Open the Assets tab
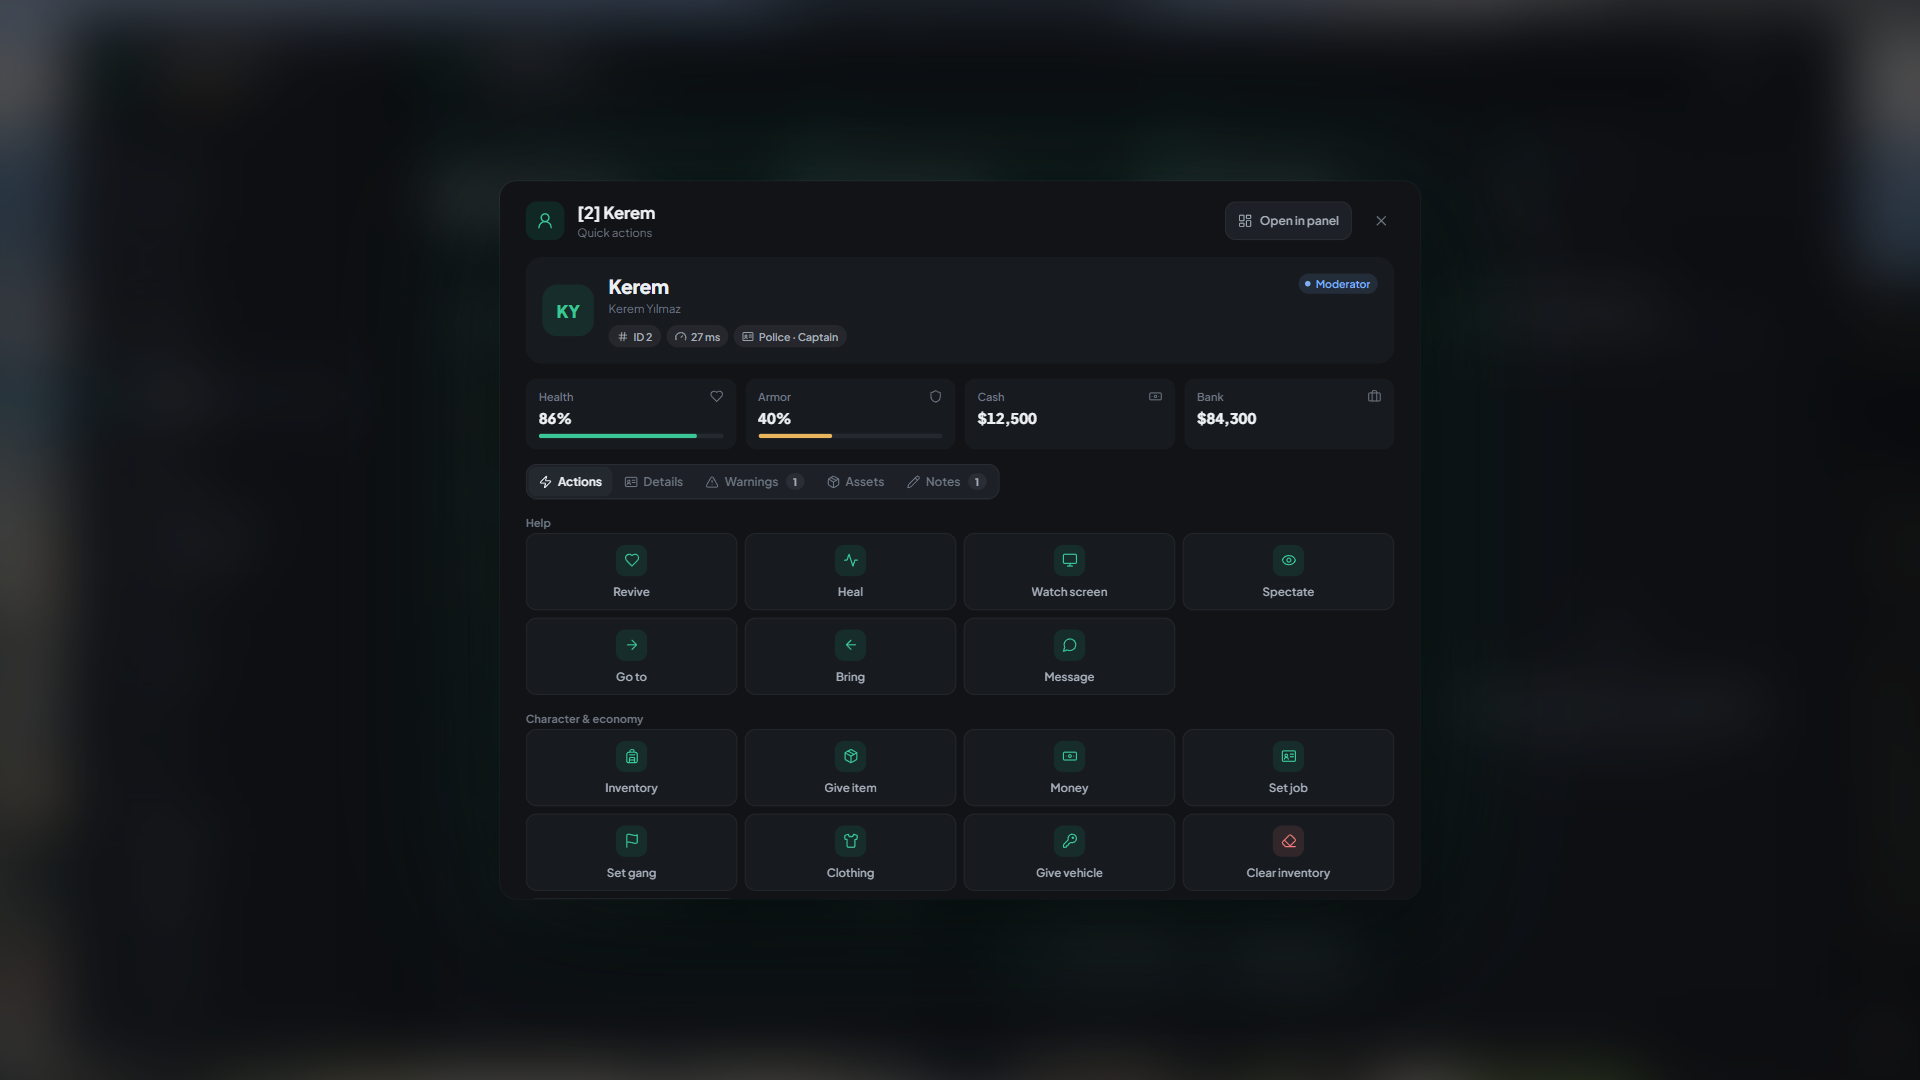 (x=856, y=482)
